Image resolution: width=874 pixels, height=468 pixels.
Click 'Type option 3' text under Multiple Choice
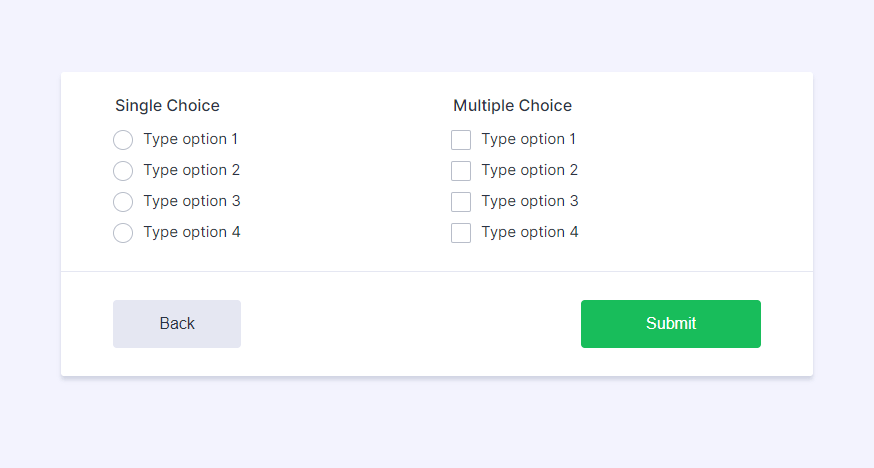tap(529, 201)
